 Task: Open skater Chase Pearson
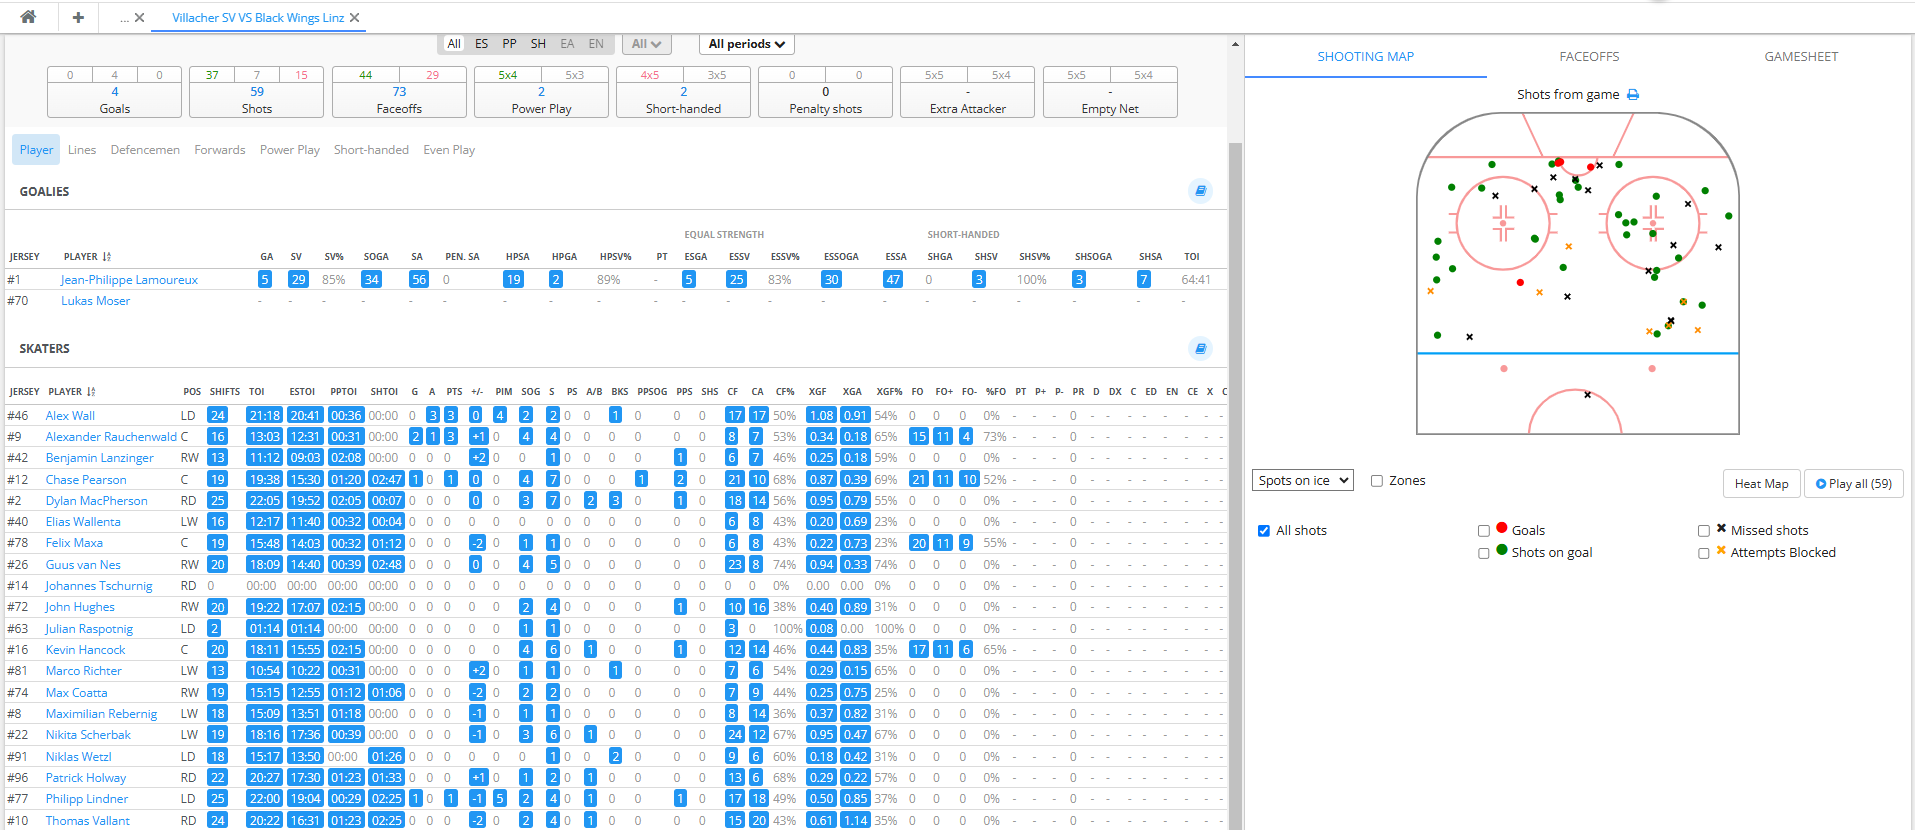click(86, 480)
